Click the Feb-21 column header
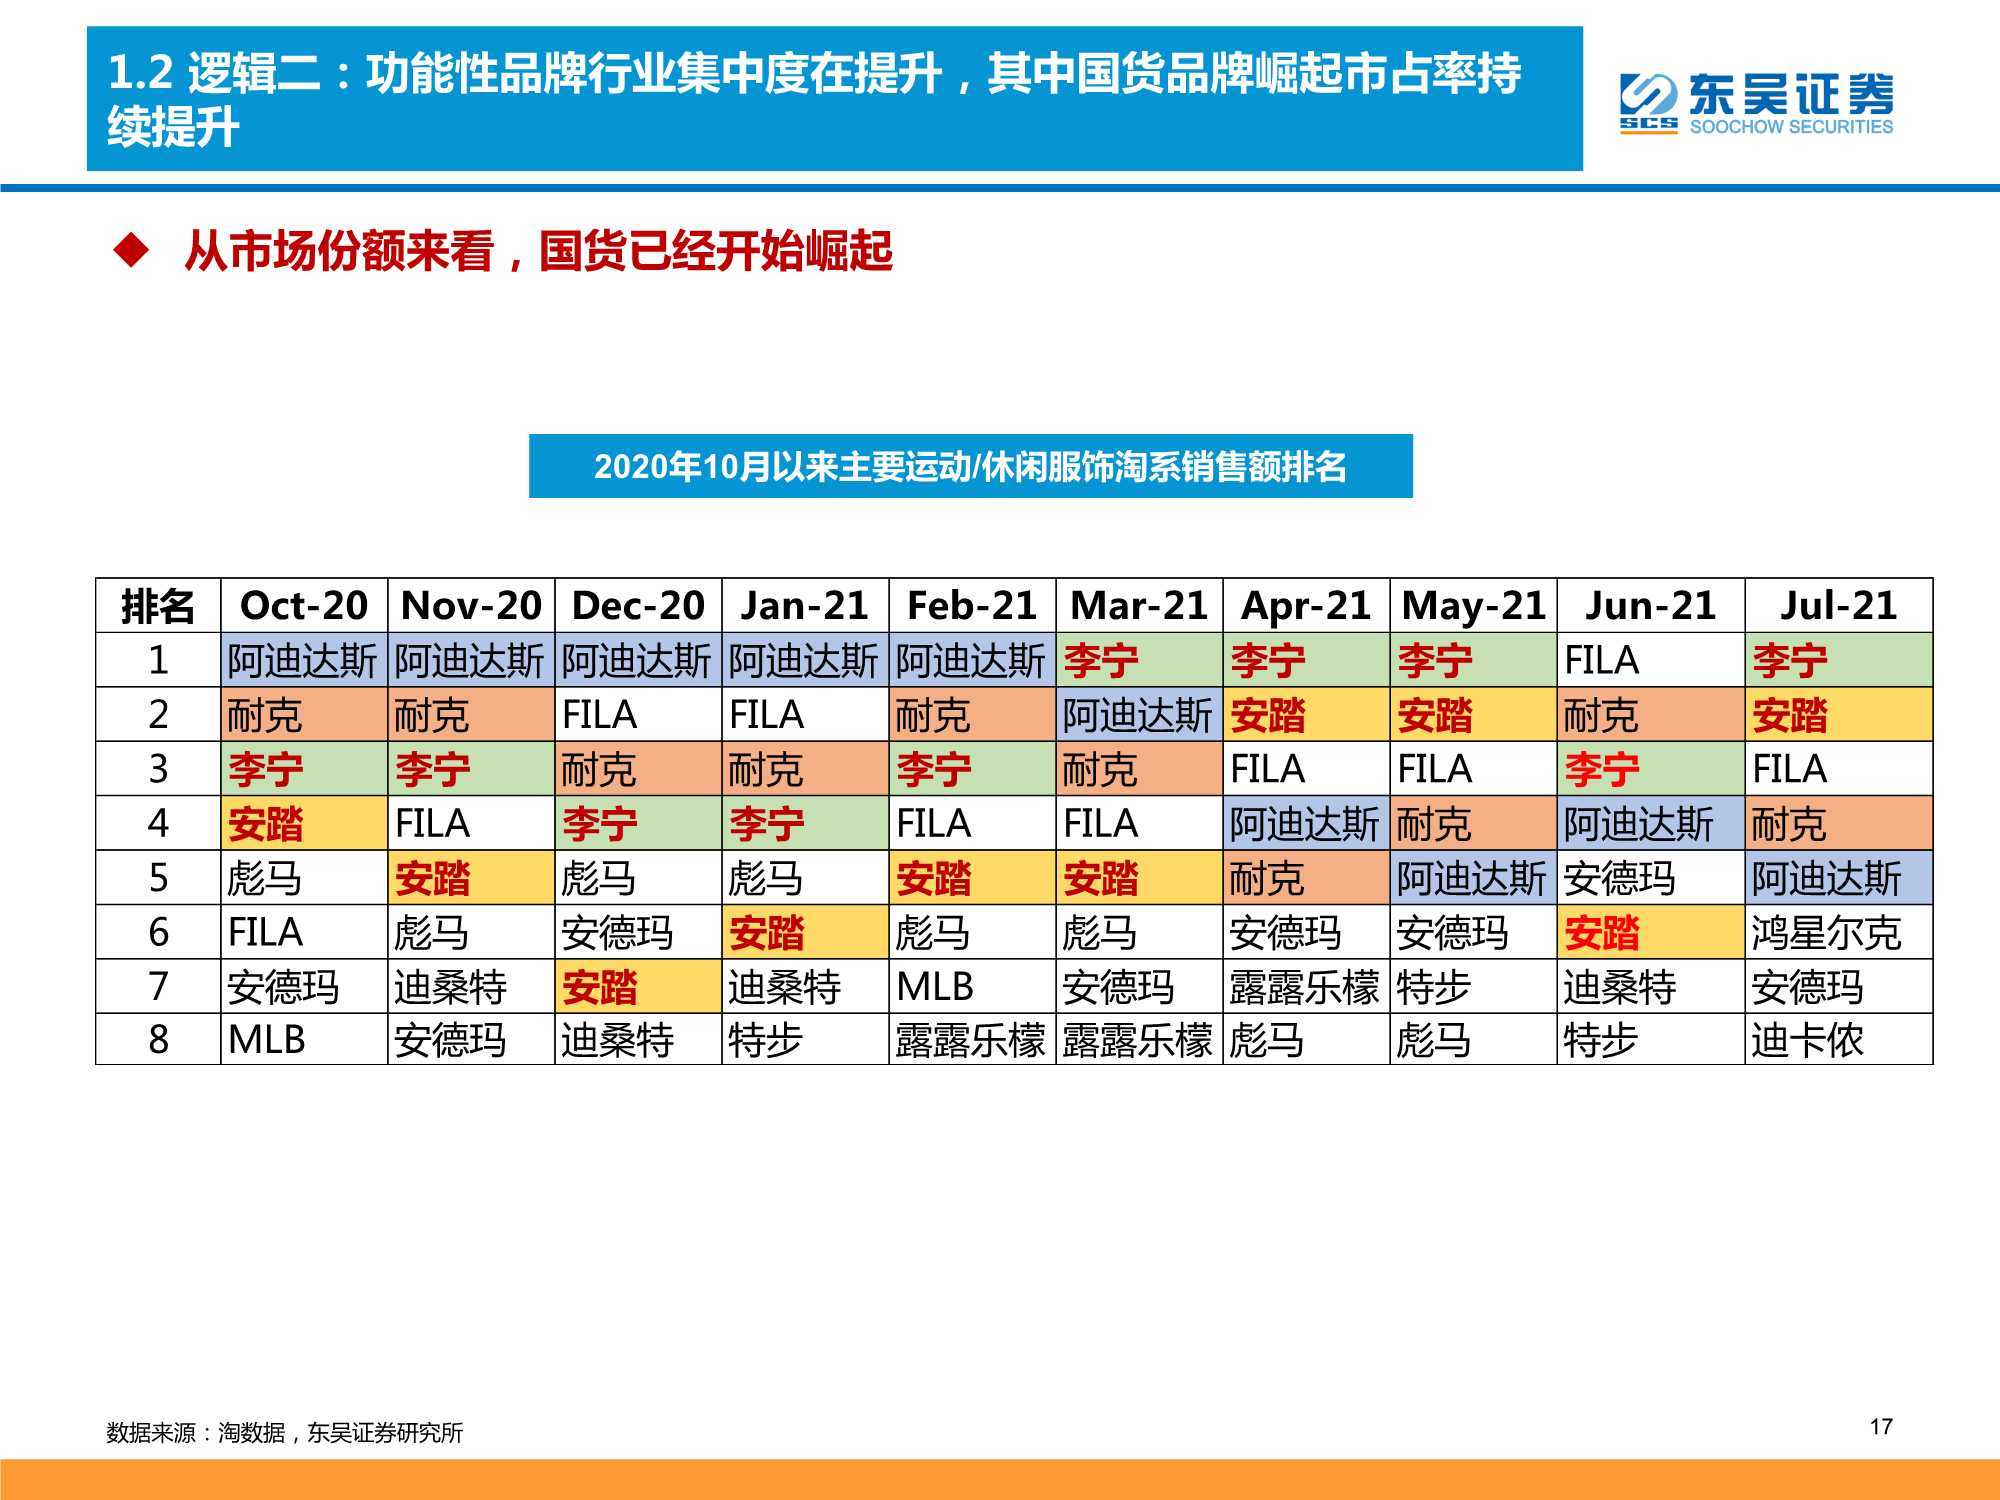 [972, 605]
